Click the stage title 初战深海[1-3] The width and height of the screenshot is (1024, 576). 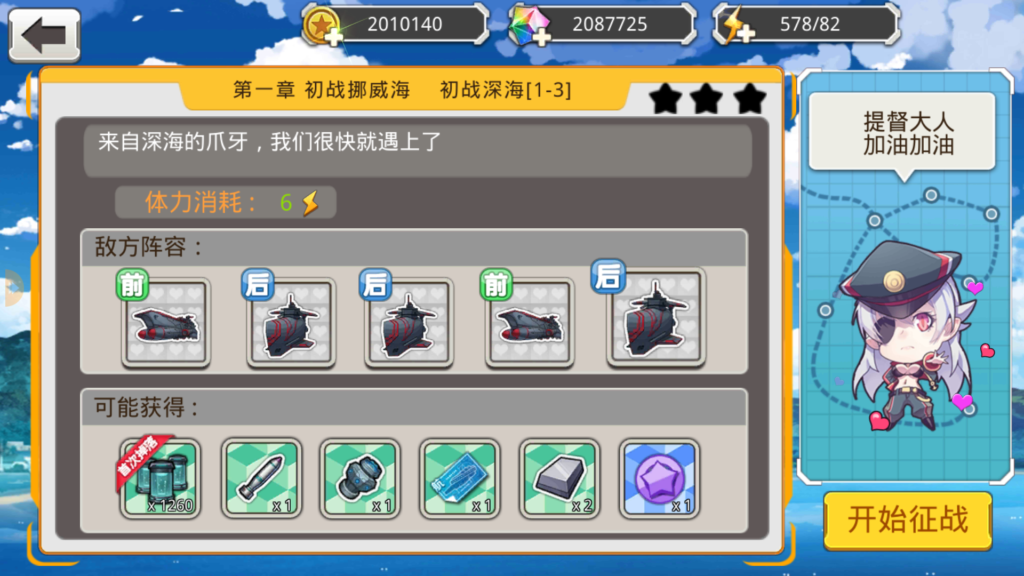click(505, 89)
